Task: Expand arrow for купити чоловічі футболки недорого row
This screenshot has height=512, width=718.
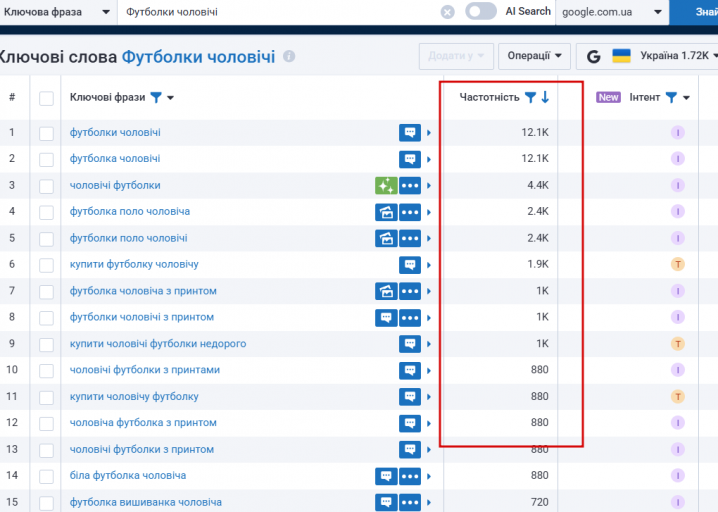Action: pyautogui.click(x=429, y=344)
